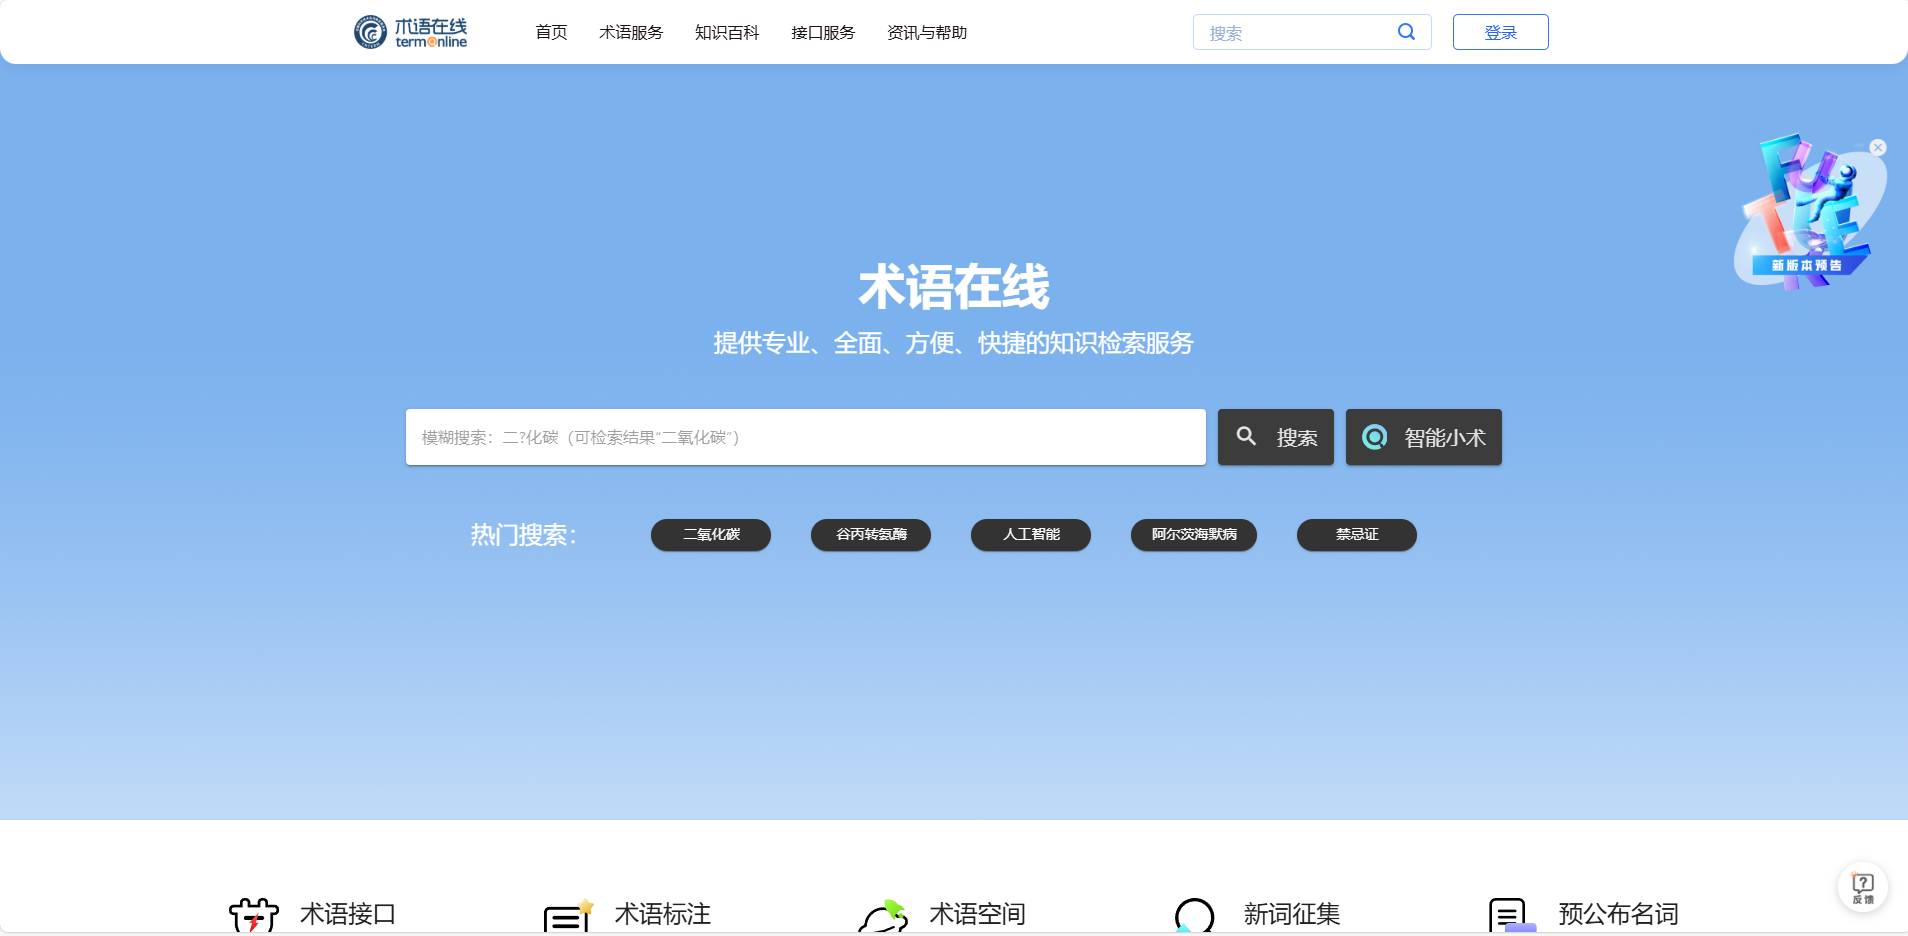Screen dimensions: 1908x936
Task: Click the magnifier icon in top search box
Action: [x=1406, y=32]
